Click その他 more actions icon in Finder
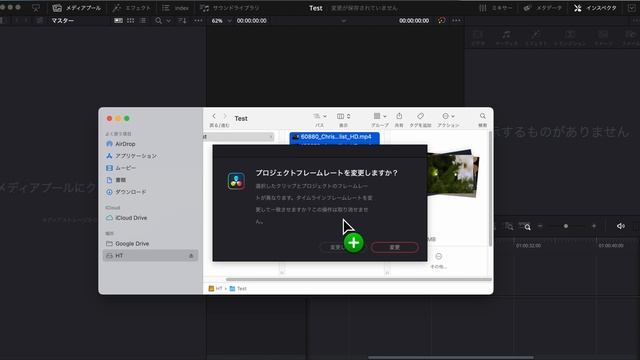This screenshot has height=360, width=640. 438,256
